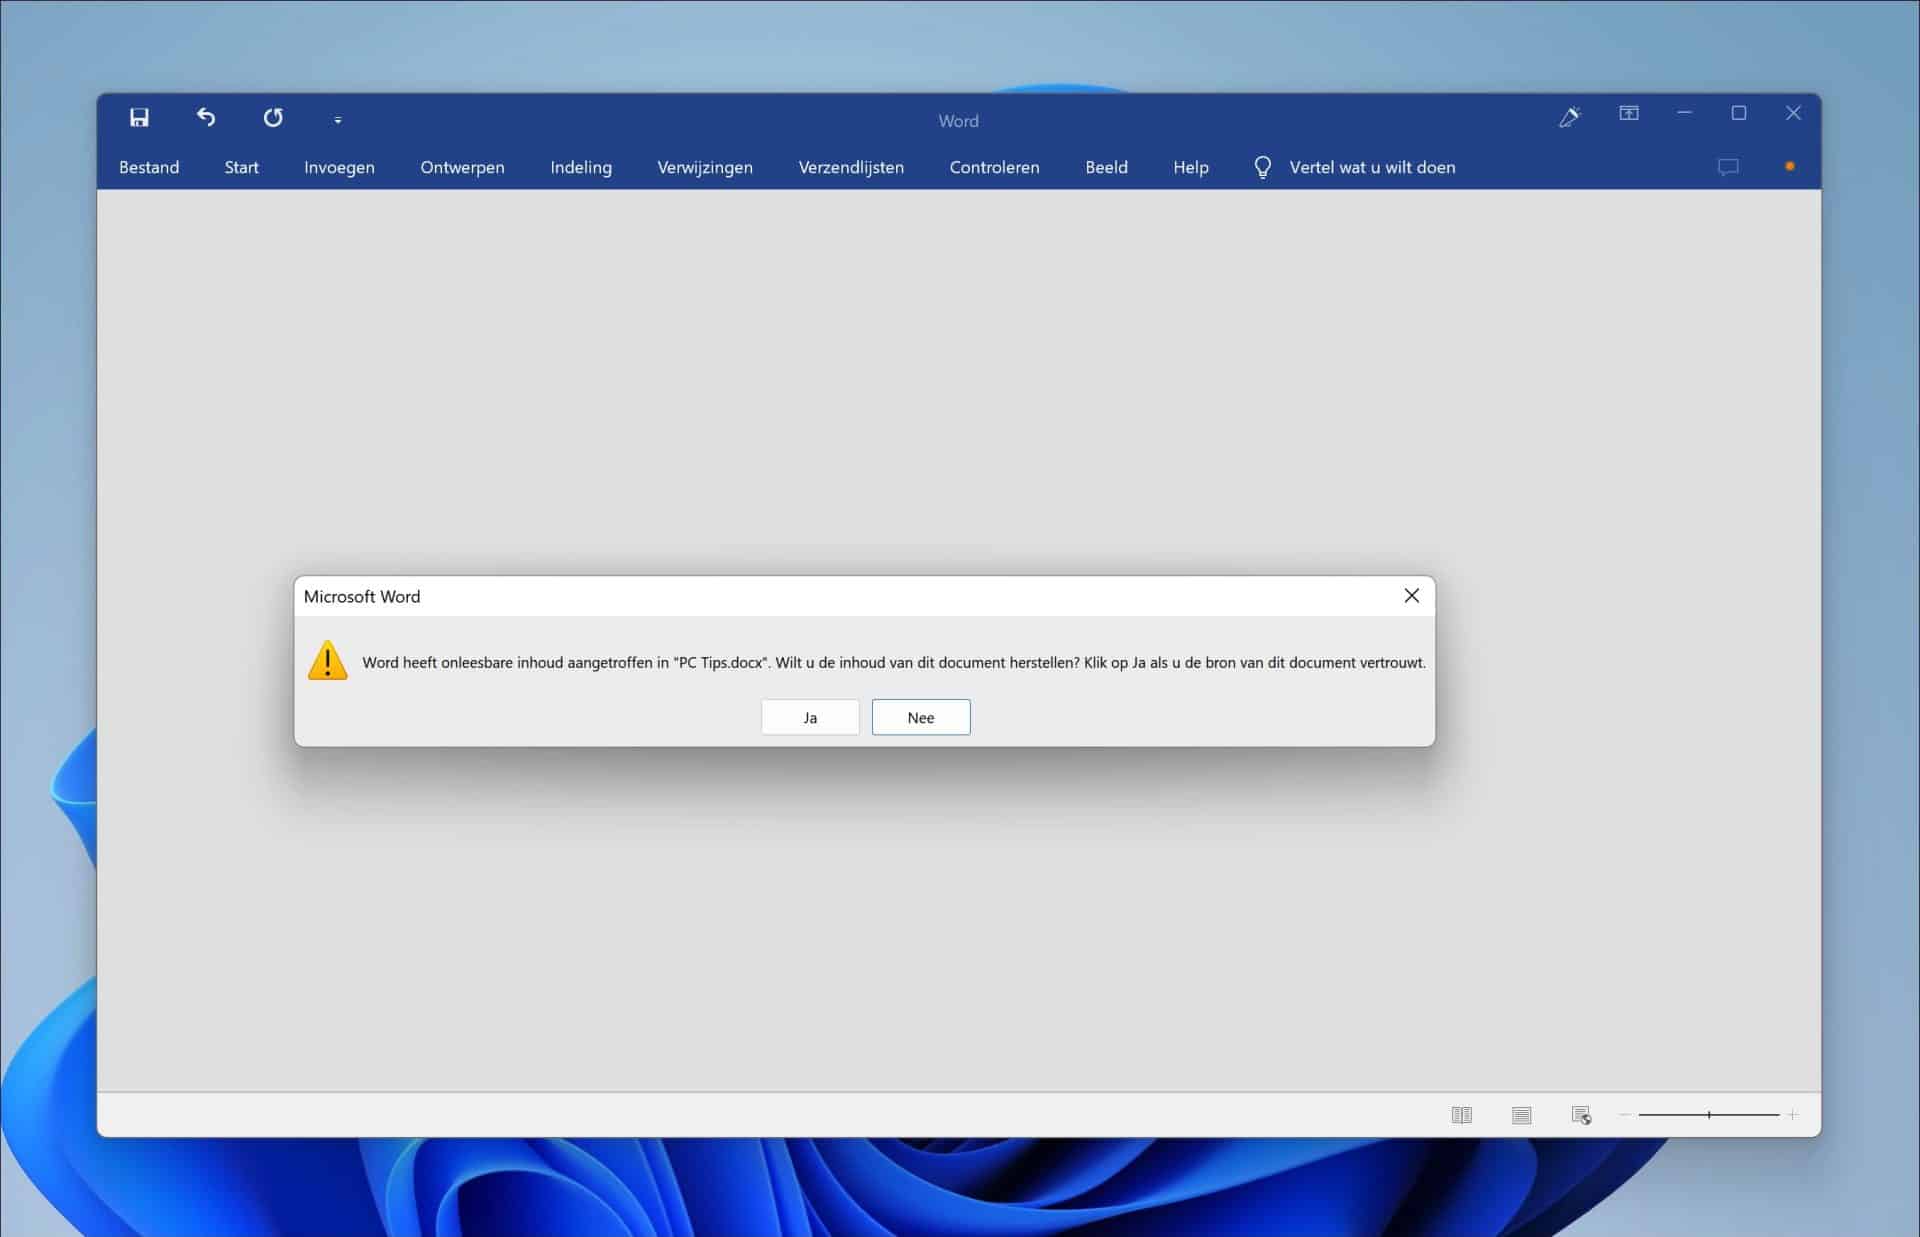Viewport: 1920px width, 1237px height.
Task: Redo using the repeat icon
Action: [273, 118]
